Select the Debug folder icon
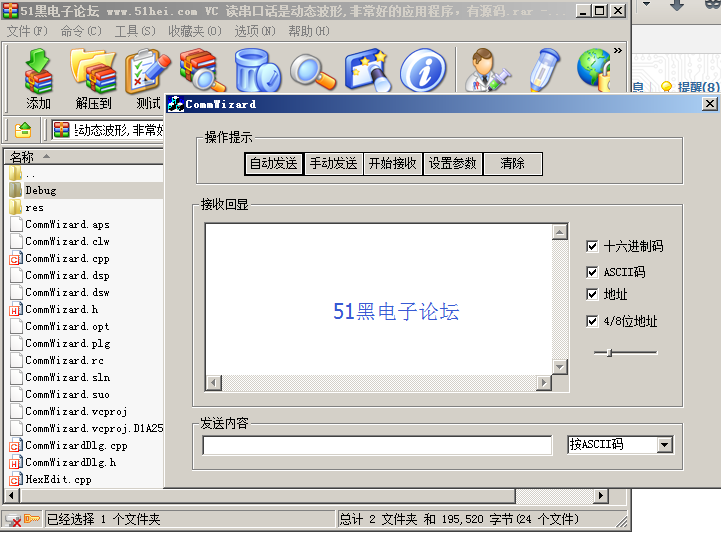Image resolution: width=721 pixels, height=544 pixels. (16, 190)
